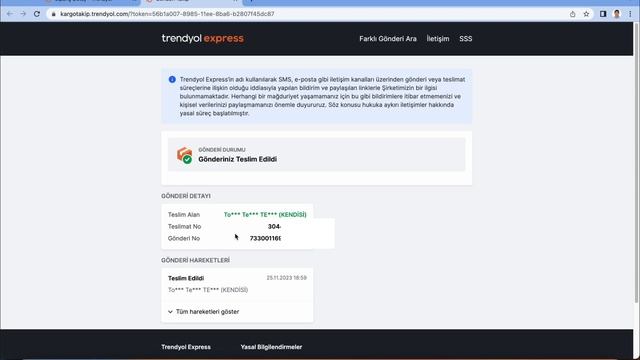
Task: Click 'Trendyol Express' footer heading
Action: point(186,347)
